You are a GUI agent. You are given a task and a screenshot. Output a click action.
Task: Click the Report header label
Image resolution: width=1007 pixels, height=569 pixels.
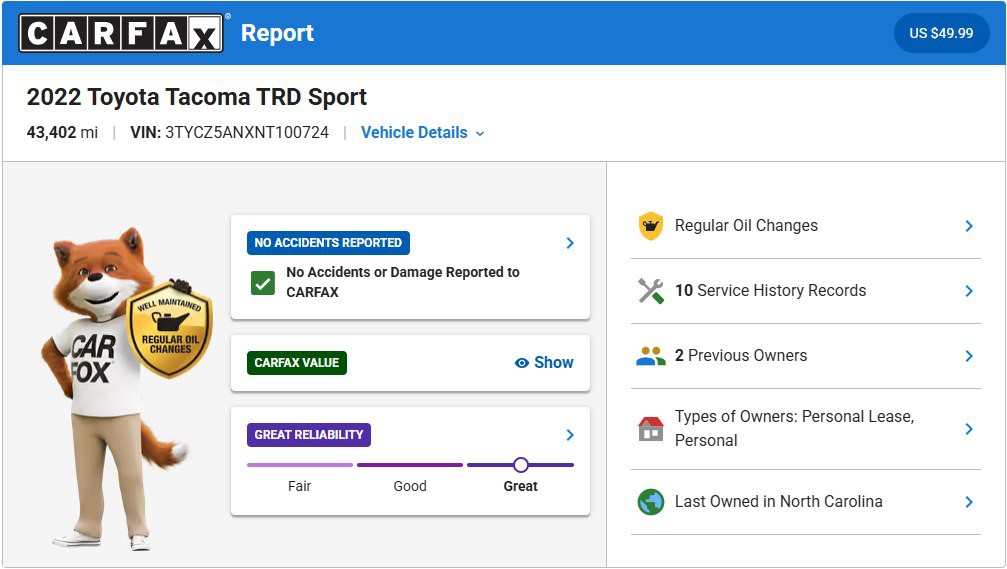[x=277, y=33]
